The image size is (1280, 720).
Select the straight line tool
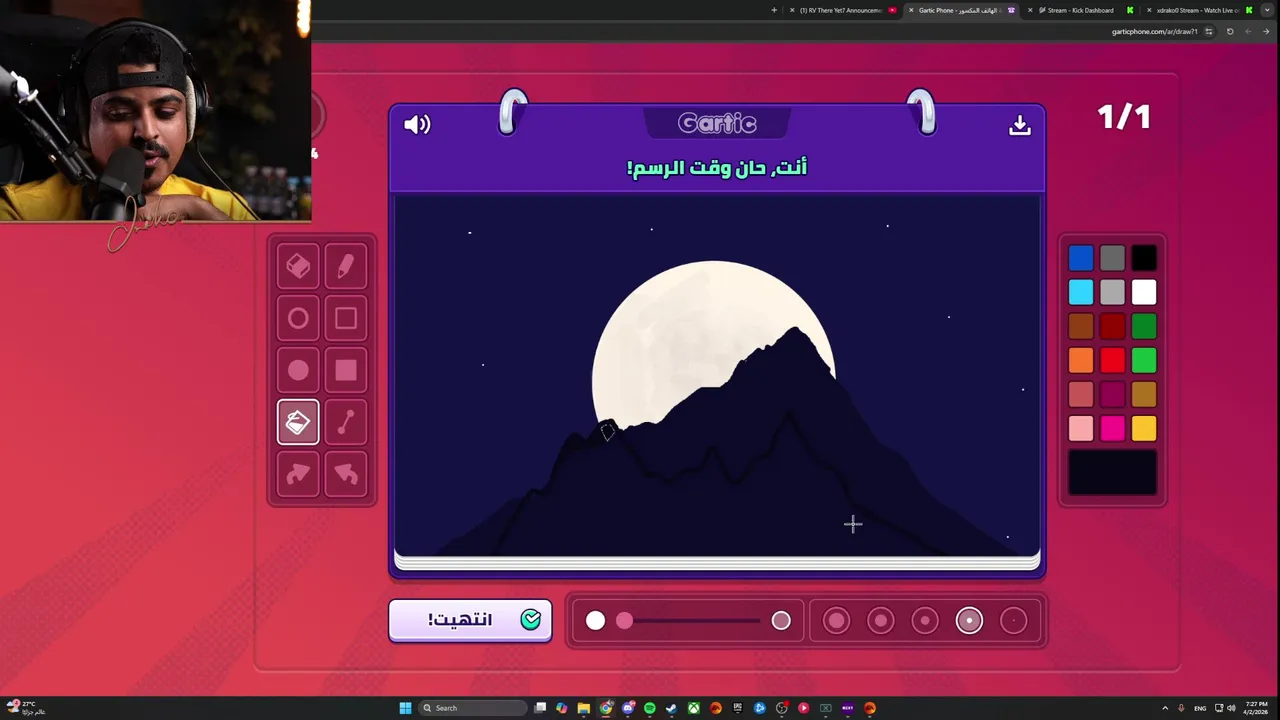(x=346, y=422)
